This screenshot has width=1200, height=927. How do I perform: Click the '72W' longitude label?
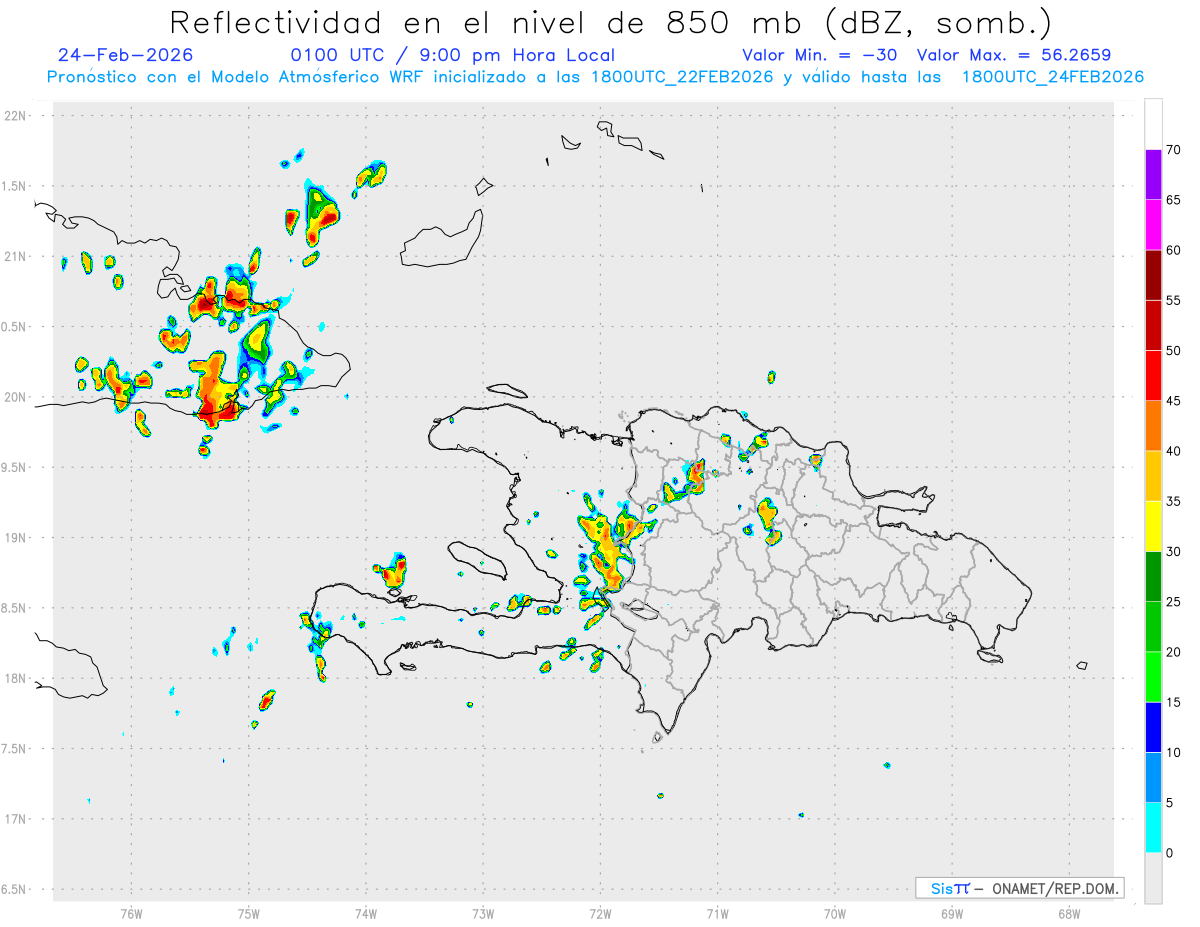600,913
